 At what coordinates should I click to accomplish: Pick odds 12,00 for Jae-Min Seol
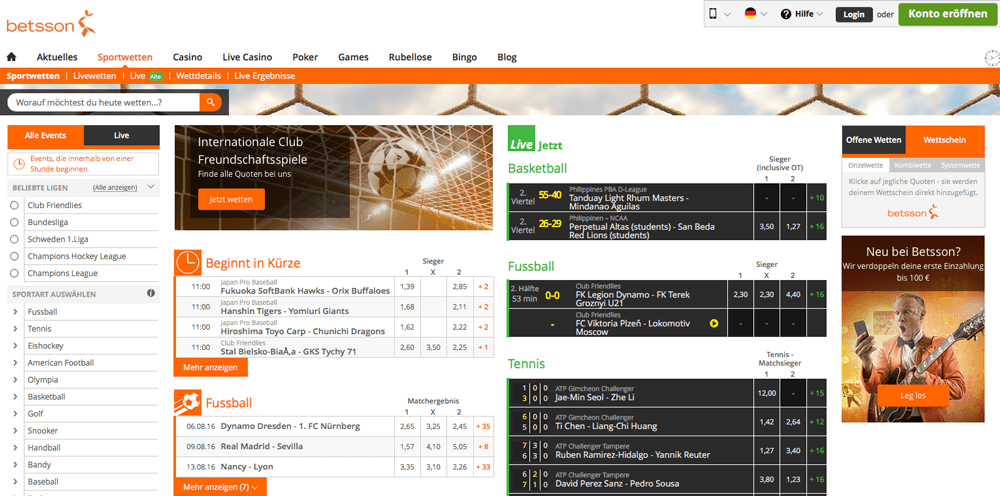(x=767, y=393)
